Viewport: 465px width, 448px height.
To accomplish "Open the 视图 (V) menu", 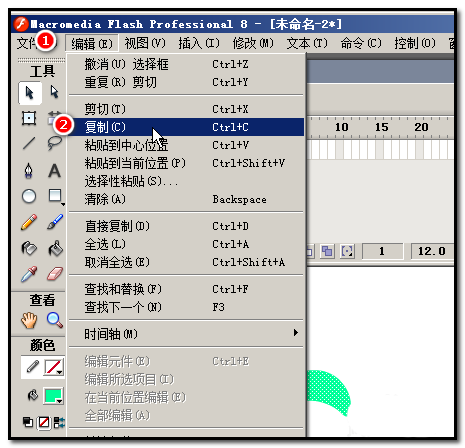I will 145,43.
